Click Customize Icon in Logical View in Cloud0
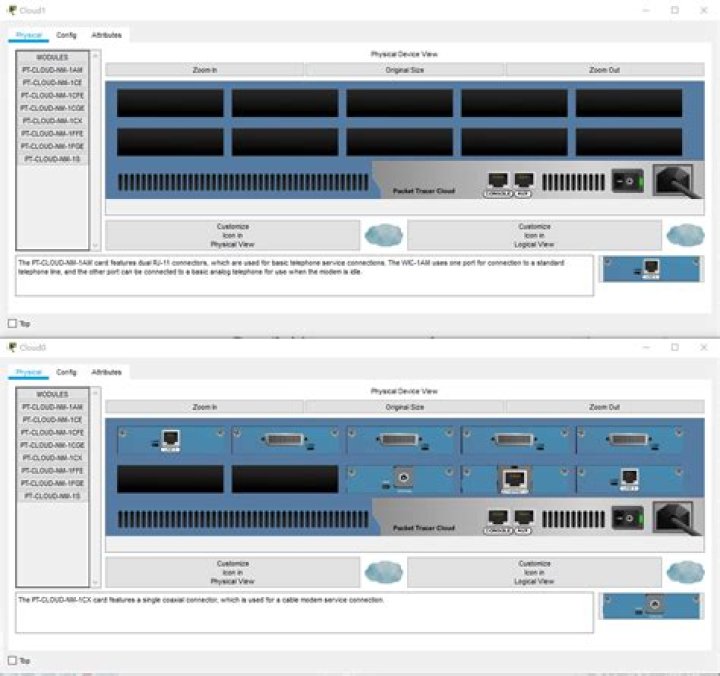 [x=534, y=572]
